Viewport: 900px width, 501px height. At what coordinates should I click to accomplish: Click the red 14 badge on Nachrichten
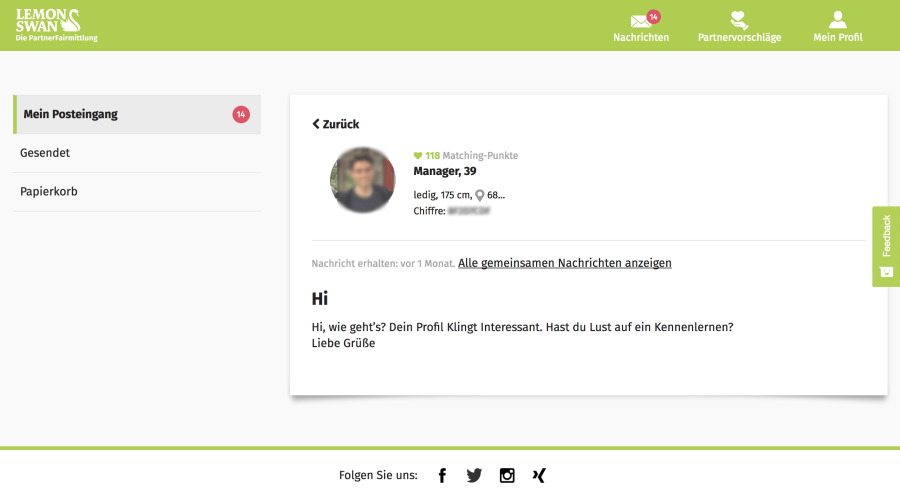(x=653, y=17)
